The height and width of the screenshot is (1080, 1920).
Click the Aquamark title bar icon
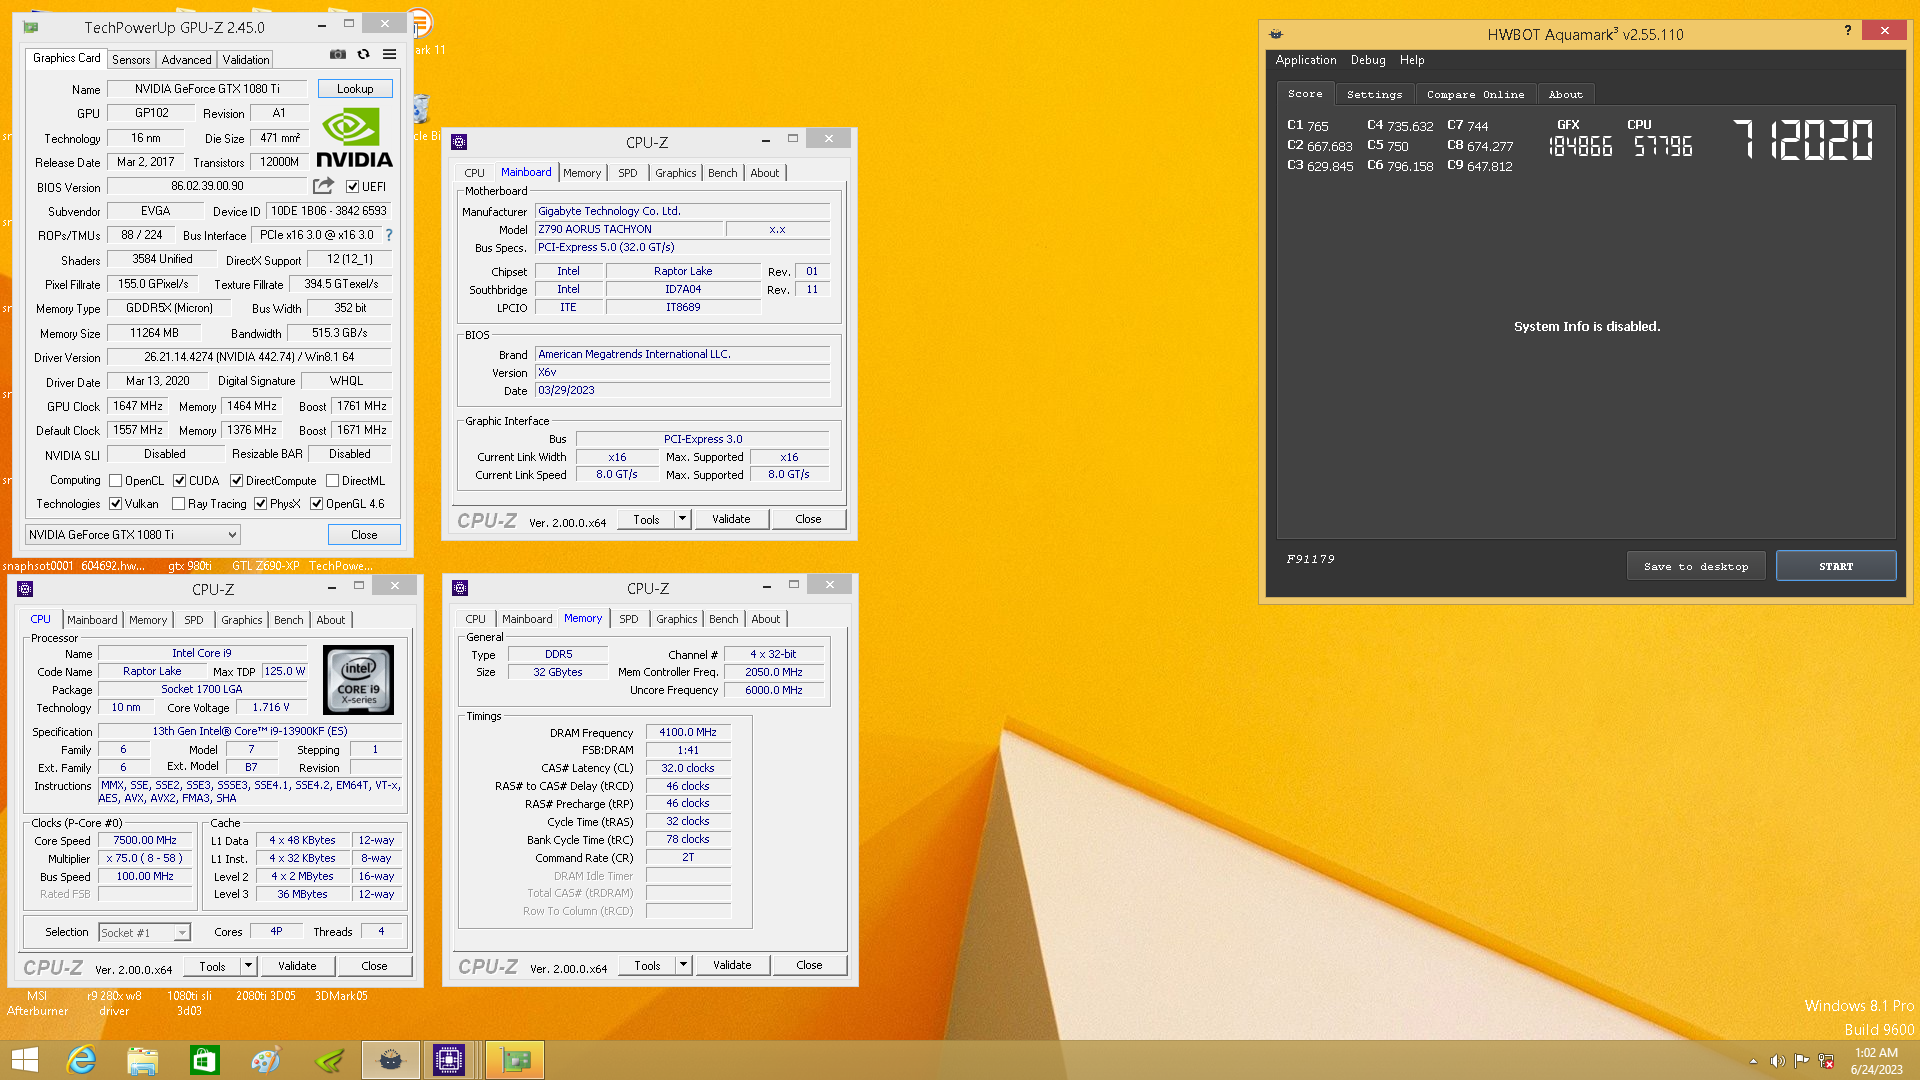coord(1276,34)
